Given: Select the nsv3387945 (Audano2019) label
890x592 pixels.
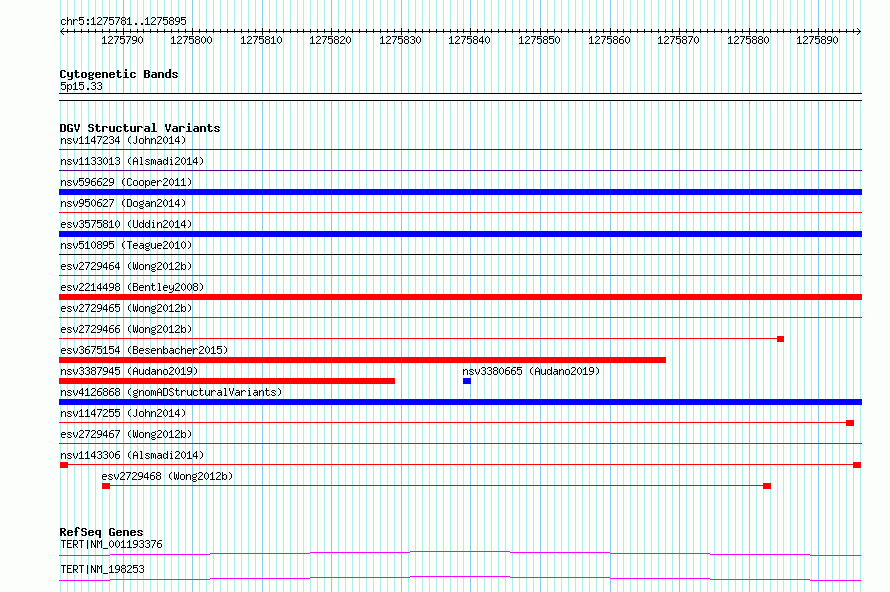Looking at the screenshot, I should coord(129,371).
